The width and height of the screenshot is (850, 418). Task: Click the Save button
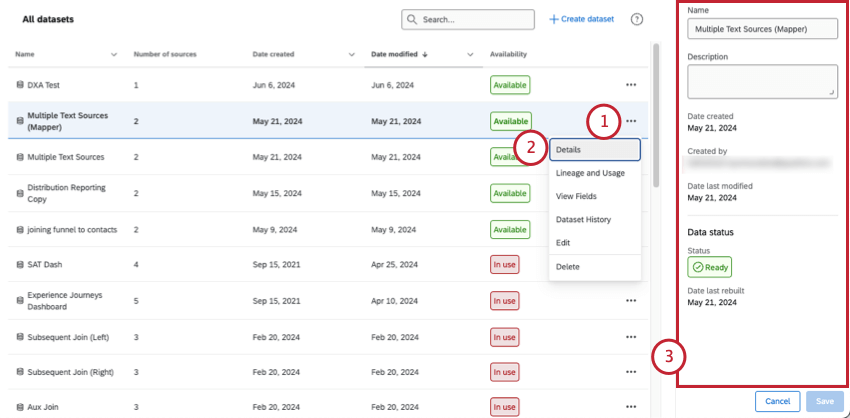coord(824,401)
